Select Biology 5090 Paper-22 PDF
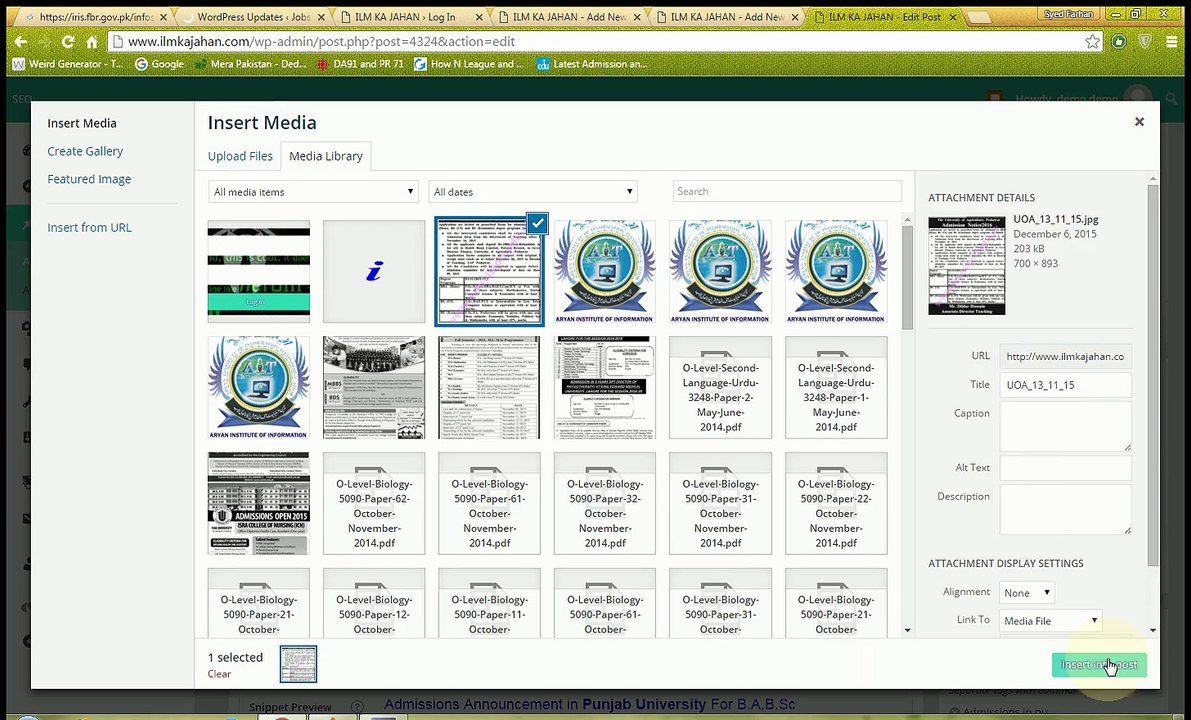The height and width of the screenshot is (720, 1191). (836, 503)
